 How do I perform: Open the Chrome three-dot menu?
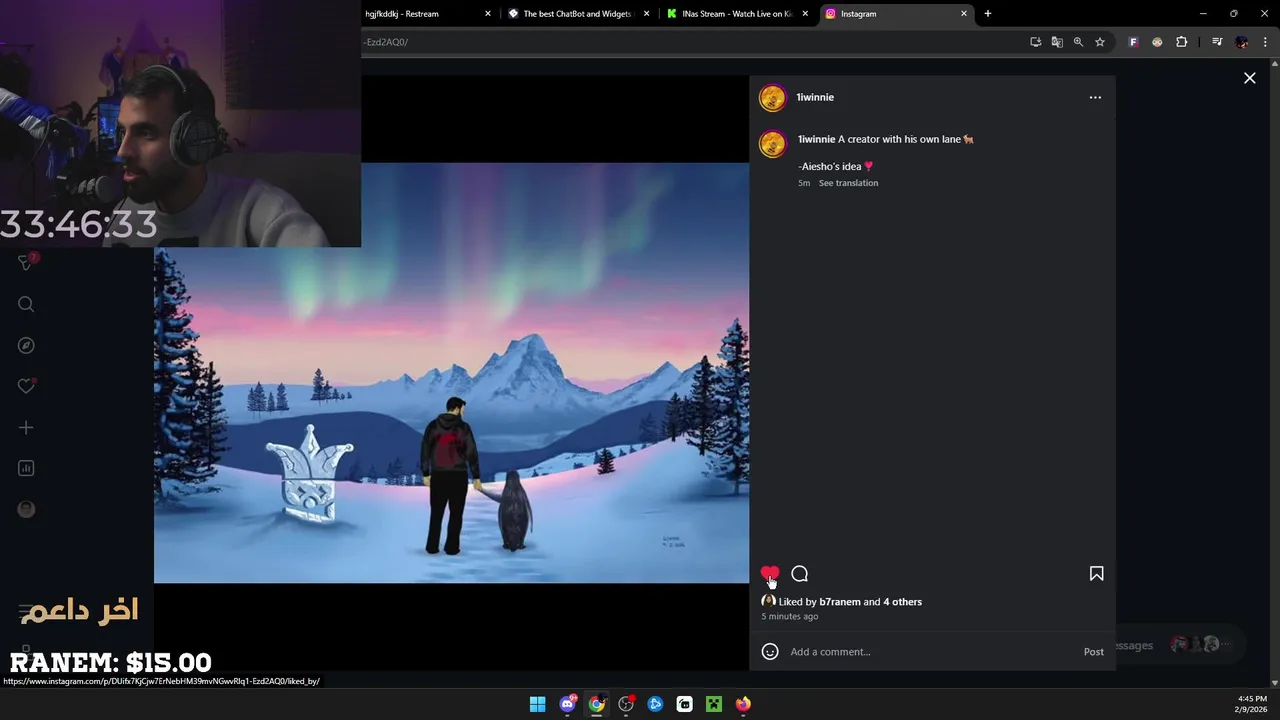(1265, 42)
